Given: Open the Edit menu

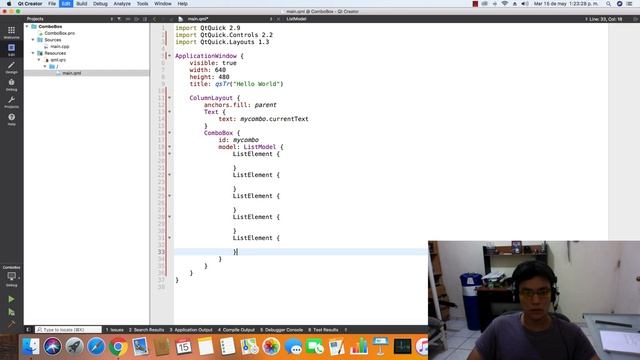Looking at the screenshot, I should [66, 4].
